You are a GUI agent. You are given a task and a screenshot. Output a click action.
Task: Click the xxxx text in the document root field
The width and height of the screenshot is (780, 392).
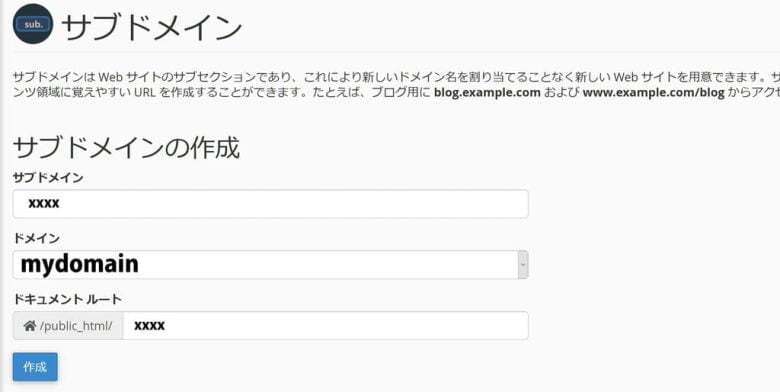coord(149,325)
